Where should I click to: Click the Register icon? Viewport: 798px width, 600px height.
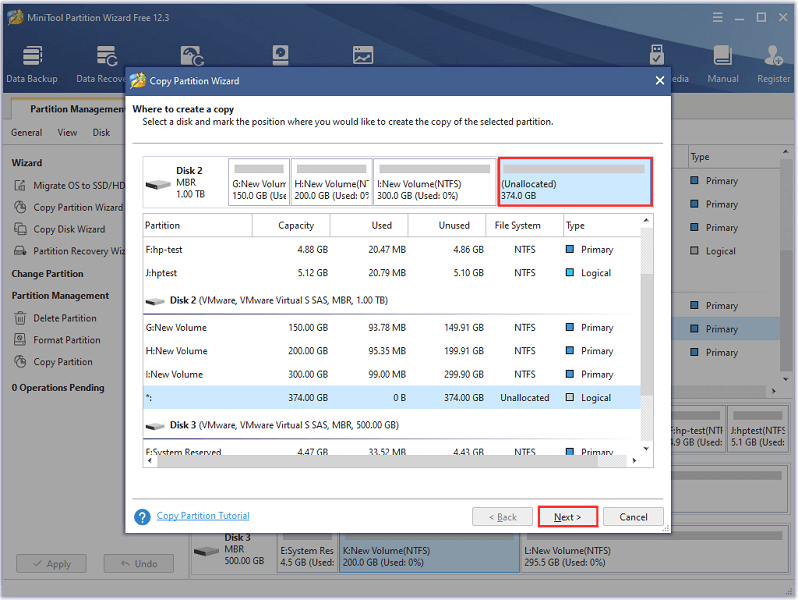(774, 64)
